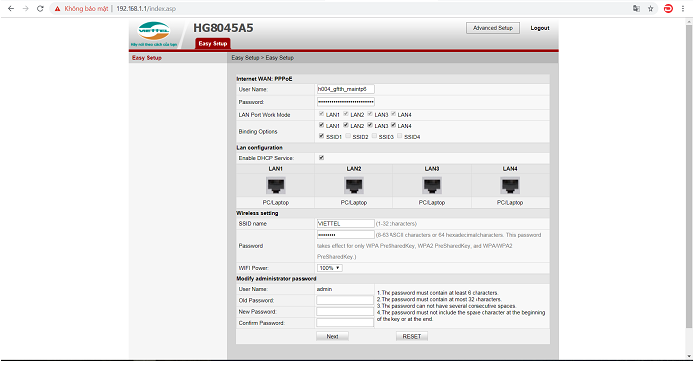
Task: Click the Next button
Action: (x=332, y=336)
